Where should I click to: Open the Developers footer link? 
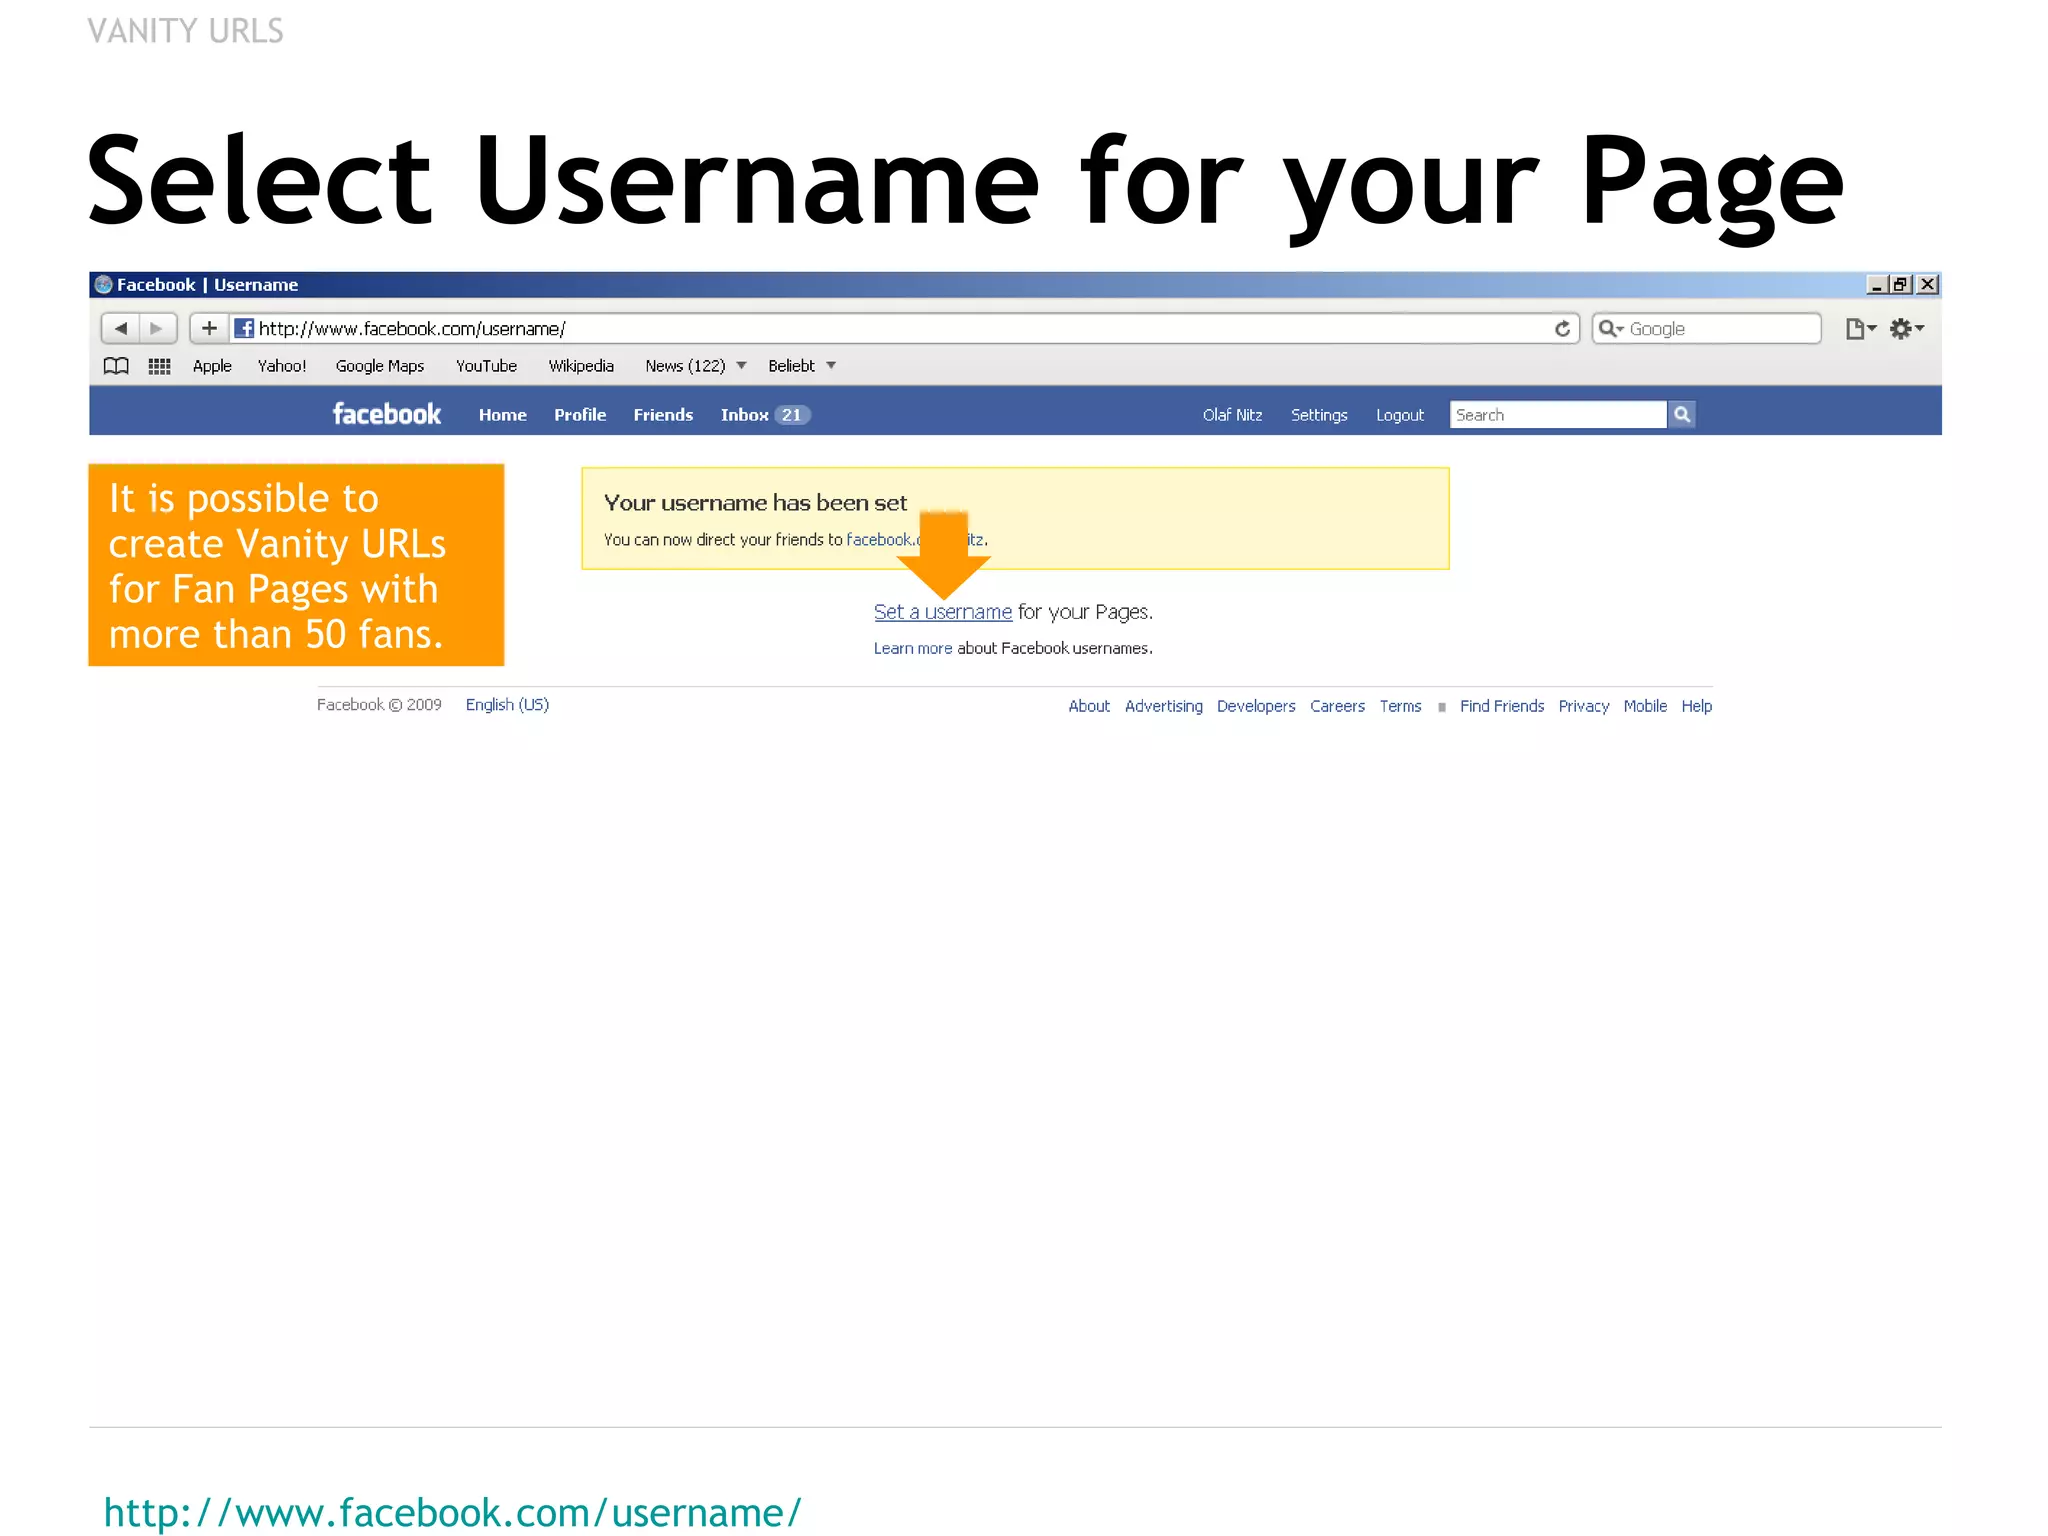(x=1256, y=706)
